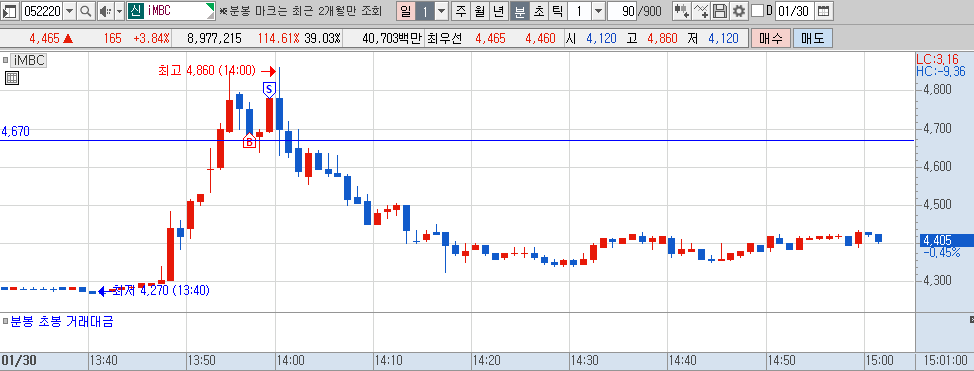This screenshot has width=974, height=371.
Task: Open the stock code search magnifier
Action: pos(86,11)
